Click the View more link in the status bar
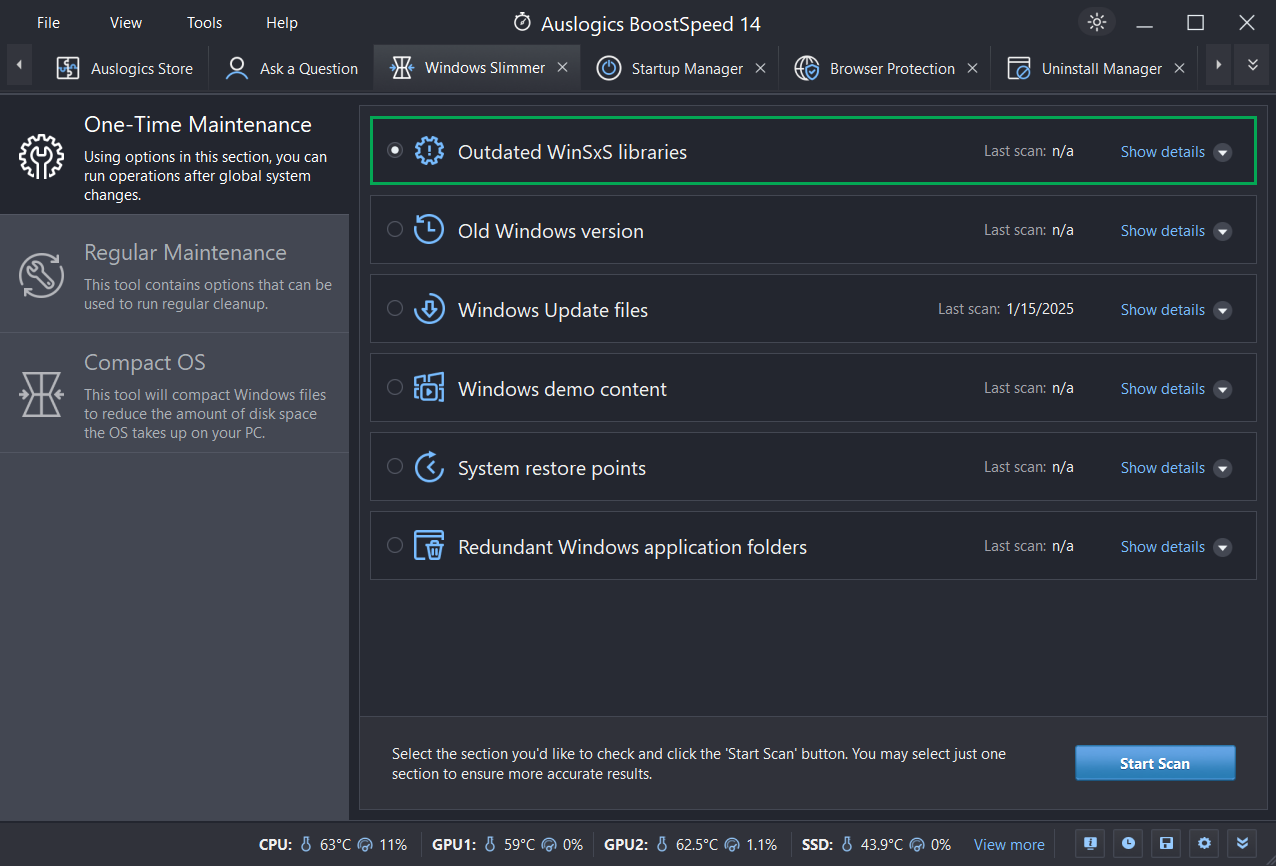The image size is (1276, 866). coord(1008,844)
